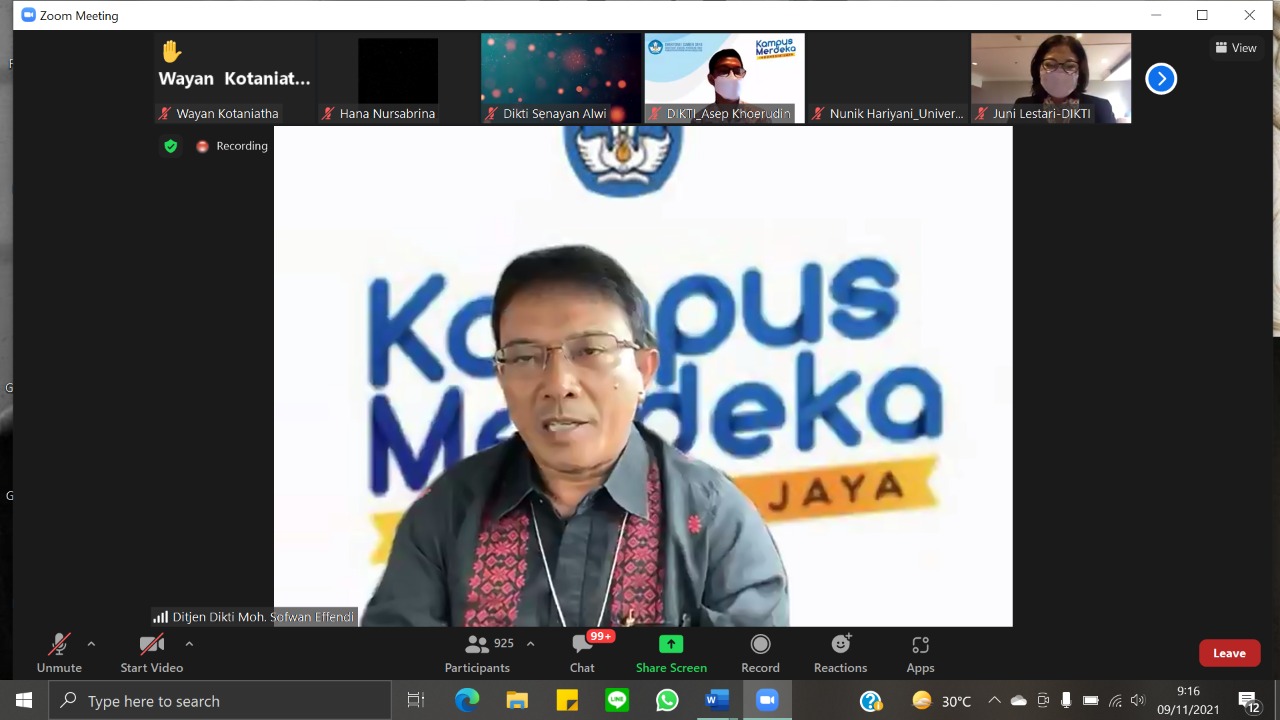Click the taskbar search box
Screen dimensions: 1280x720
click(x=220, y=701)
